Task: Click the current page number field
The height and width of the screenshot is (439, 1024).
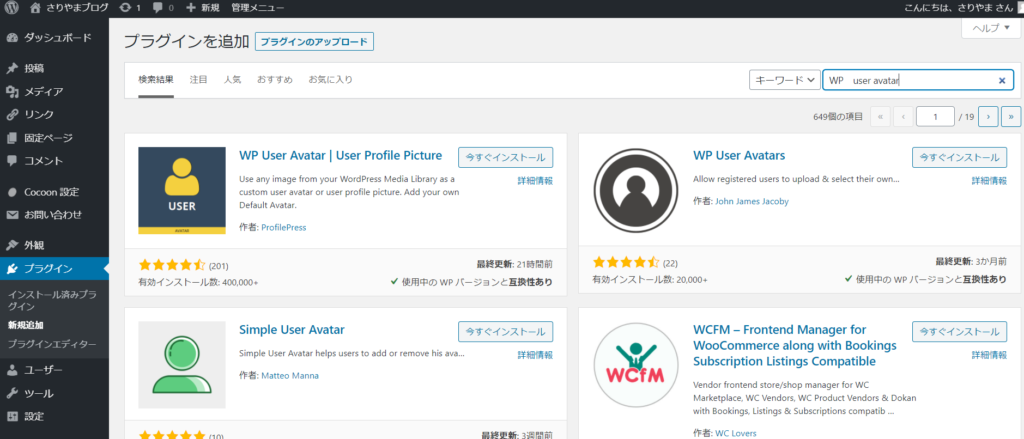Action: [935, 116]
